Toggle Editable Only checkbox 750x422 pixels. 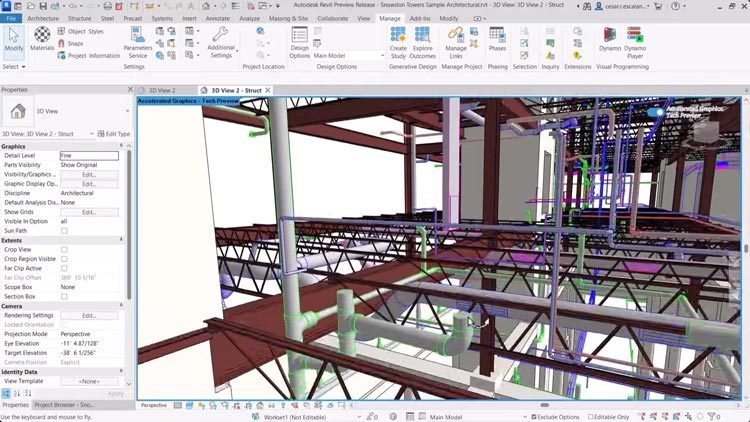coord(590,417)
